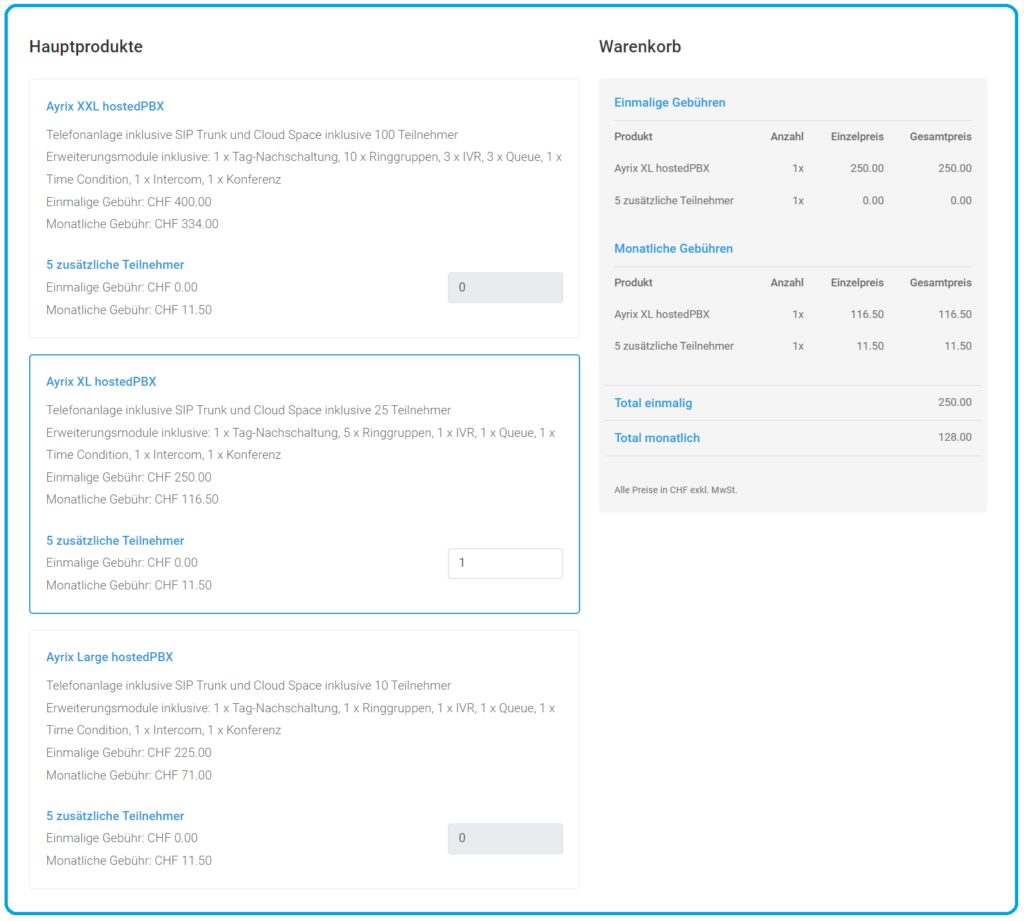1024x921 pixels.
Task: Click 'Monatliche Gebühr: CHF 11.50' in Ayrix XXL card
Action: pos(129,310)
